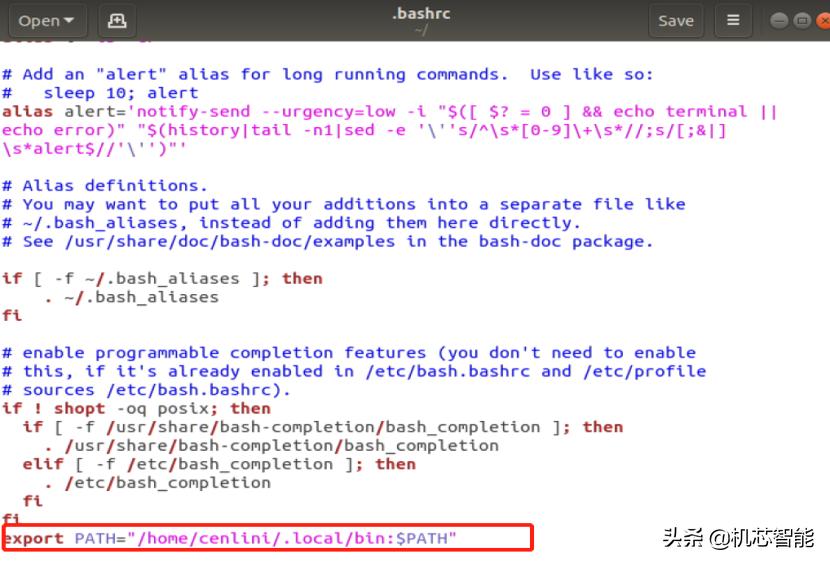
Task: Maximize the gedit window
Action: tap(802, 21)
